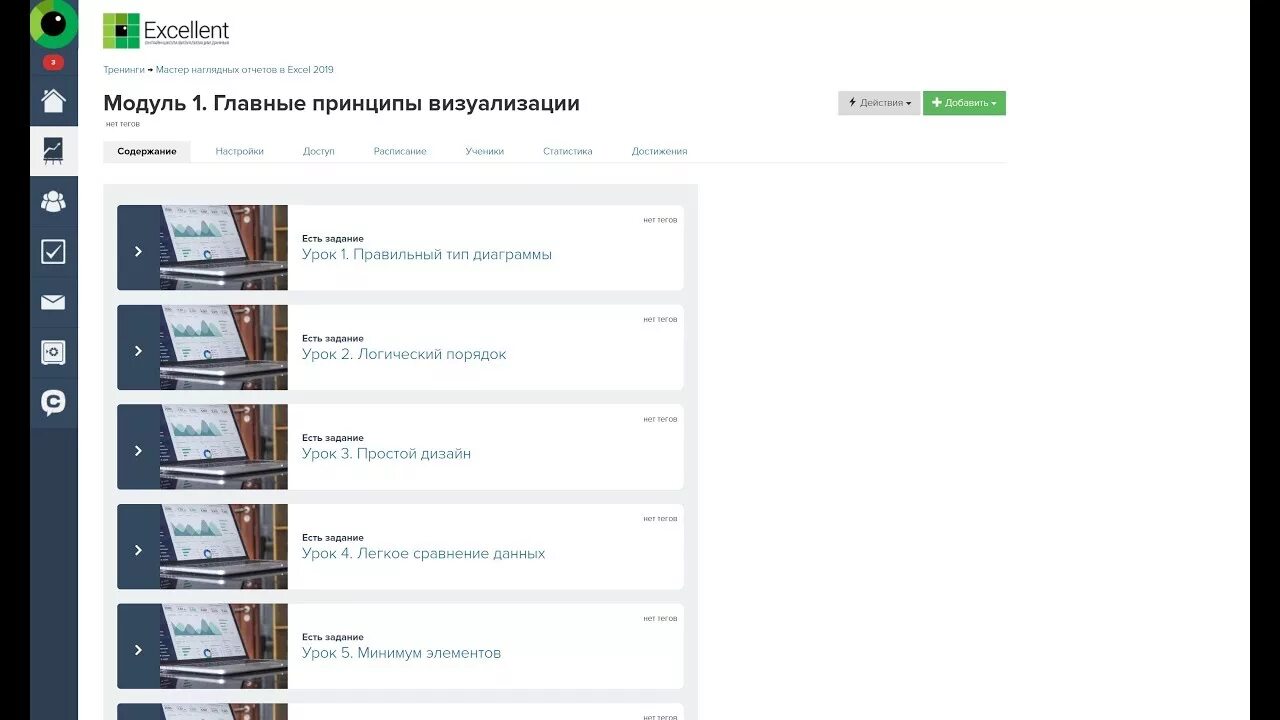
Task: Open the Chat bubble sidebar icon
Action: click(53, 403)
